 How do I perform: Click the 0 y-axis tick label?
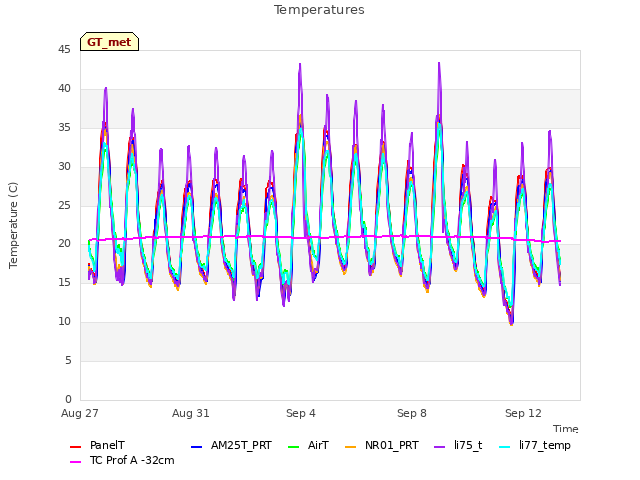tap(68, 399)
